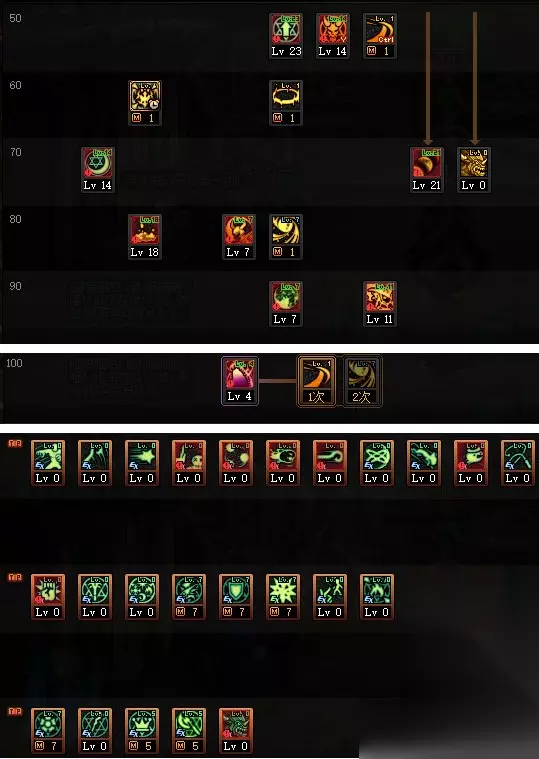Select the Lv 11 red dragon skill
The image size is (539, 759).
[380, 304]
